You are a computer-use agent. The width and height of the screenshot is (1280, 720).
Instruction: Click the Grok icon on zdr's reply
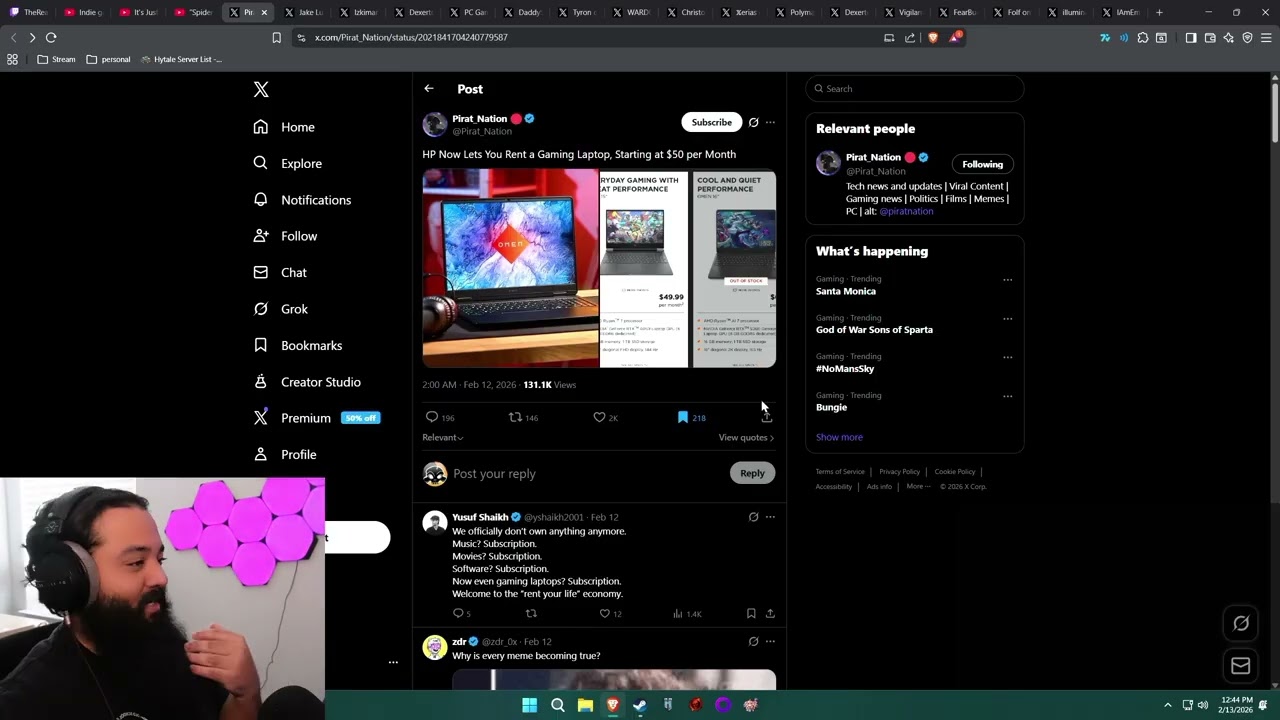click(x=753, y=641)
